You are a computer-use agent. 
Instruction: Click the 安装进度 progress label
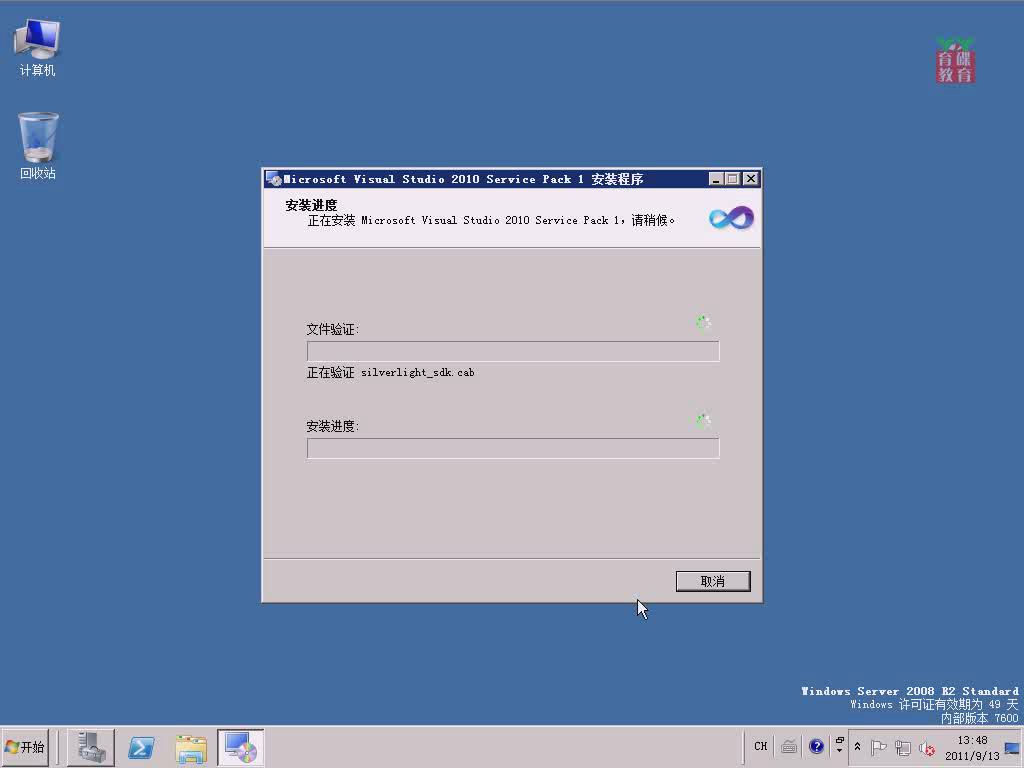[x=332, y=426]
